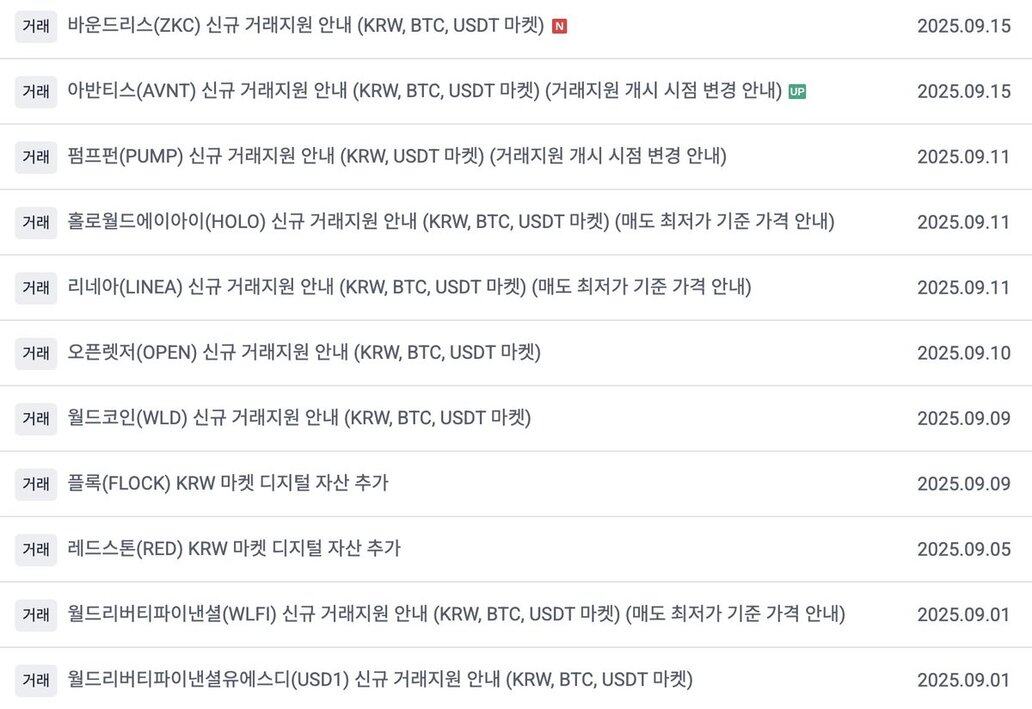The image size is (1032, 709).
Task: Open the 월드리버티파이낸셜(WLFI) notice
Action: pos(456,614)
